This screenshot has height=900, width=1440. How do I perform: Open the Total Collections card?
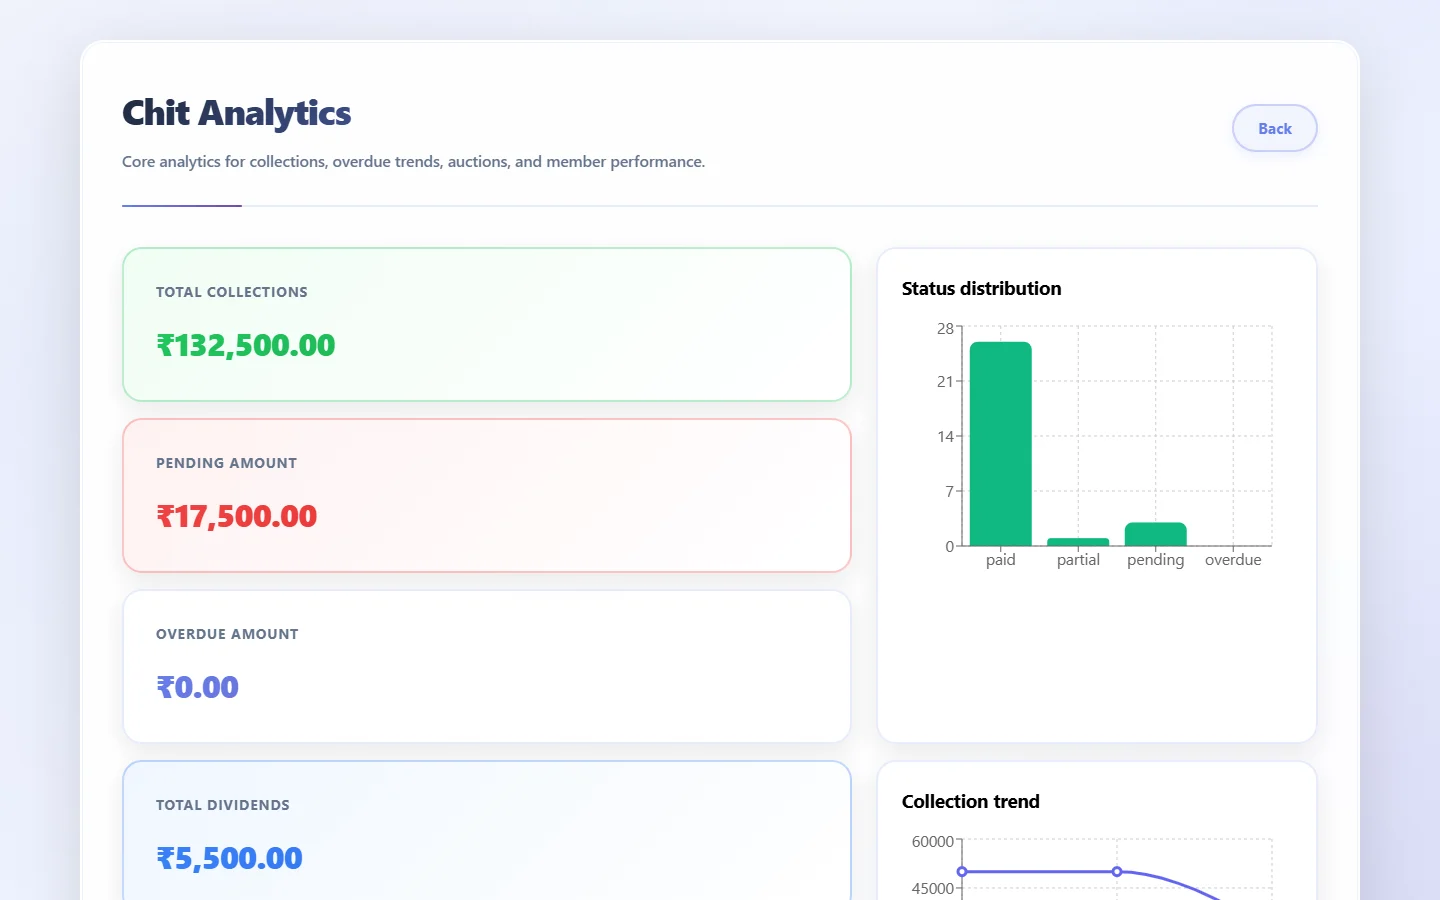[x=487, y=325]
